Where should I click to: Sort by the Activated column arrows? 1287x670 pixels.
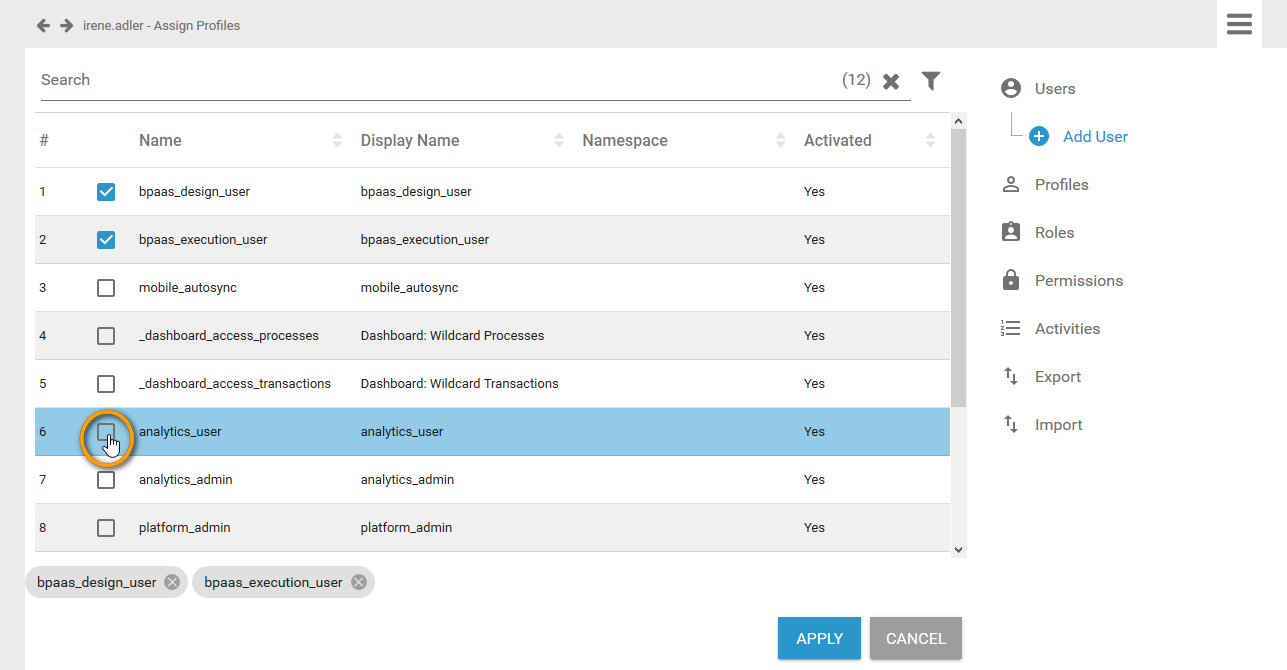point(931,141)
